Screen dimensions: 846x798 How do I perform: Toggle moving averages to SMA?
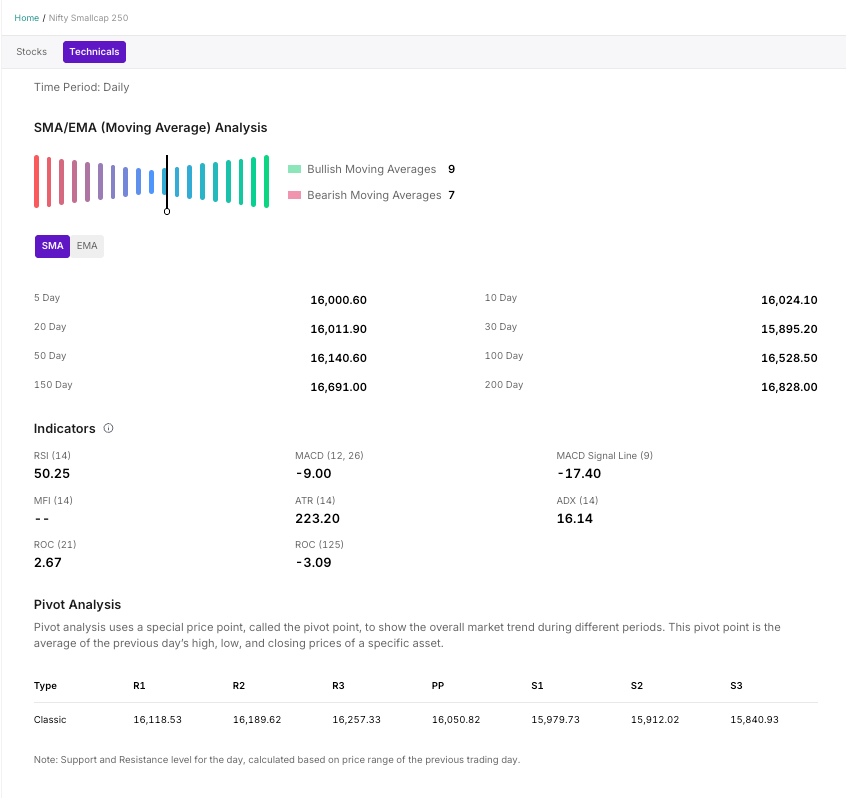click(52, 246)
